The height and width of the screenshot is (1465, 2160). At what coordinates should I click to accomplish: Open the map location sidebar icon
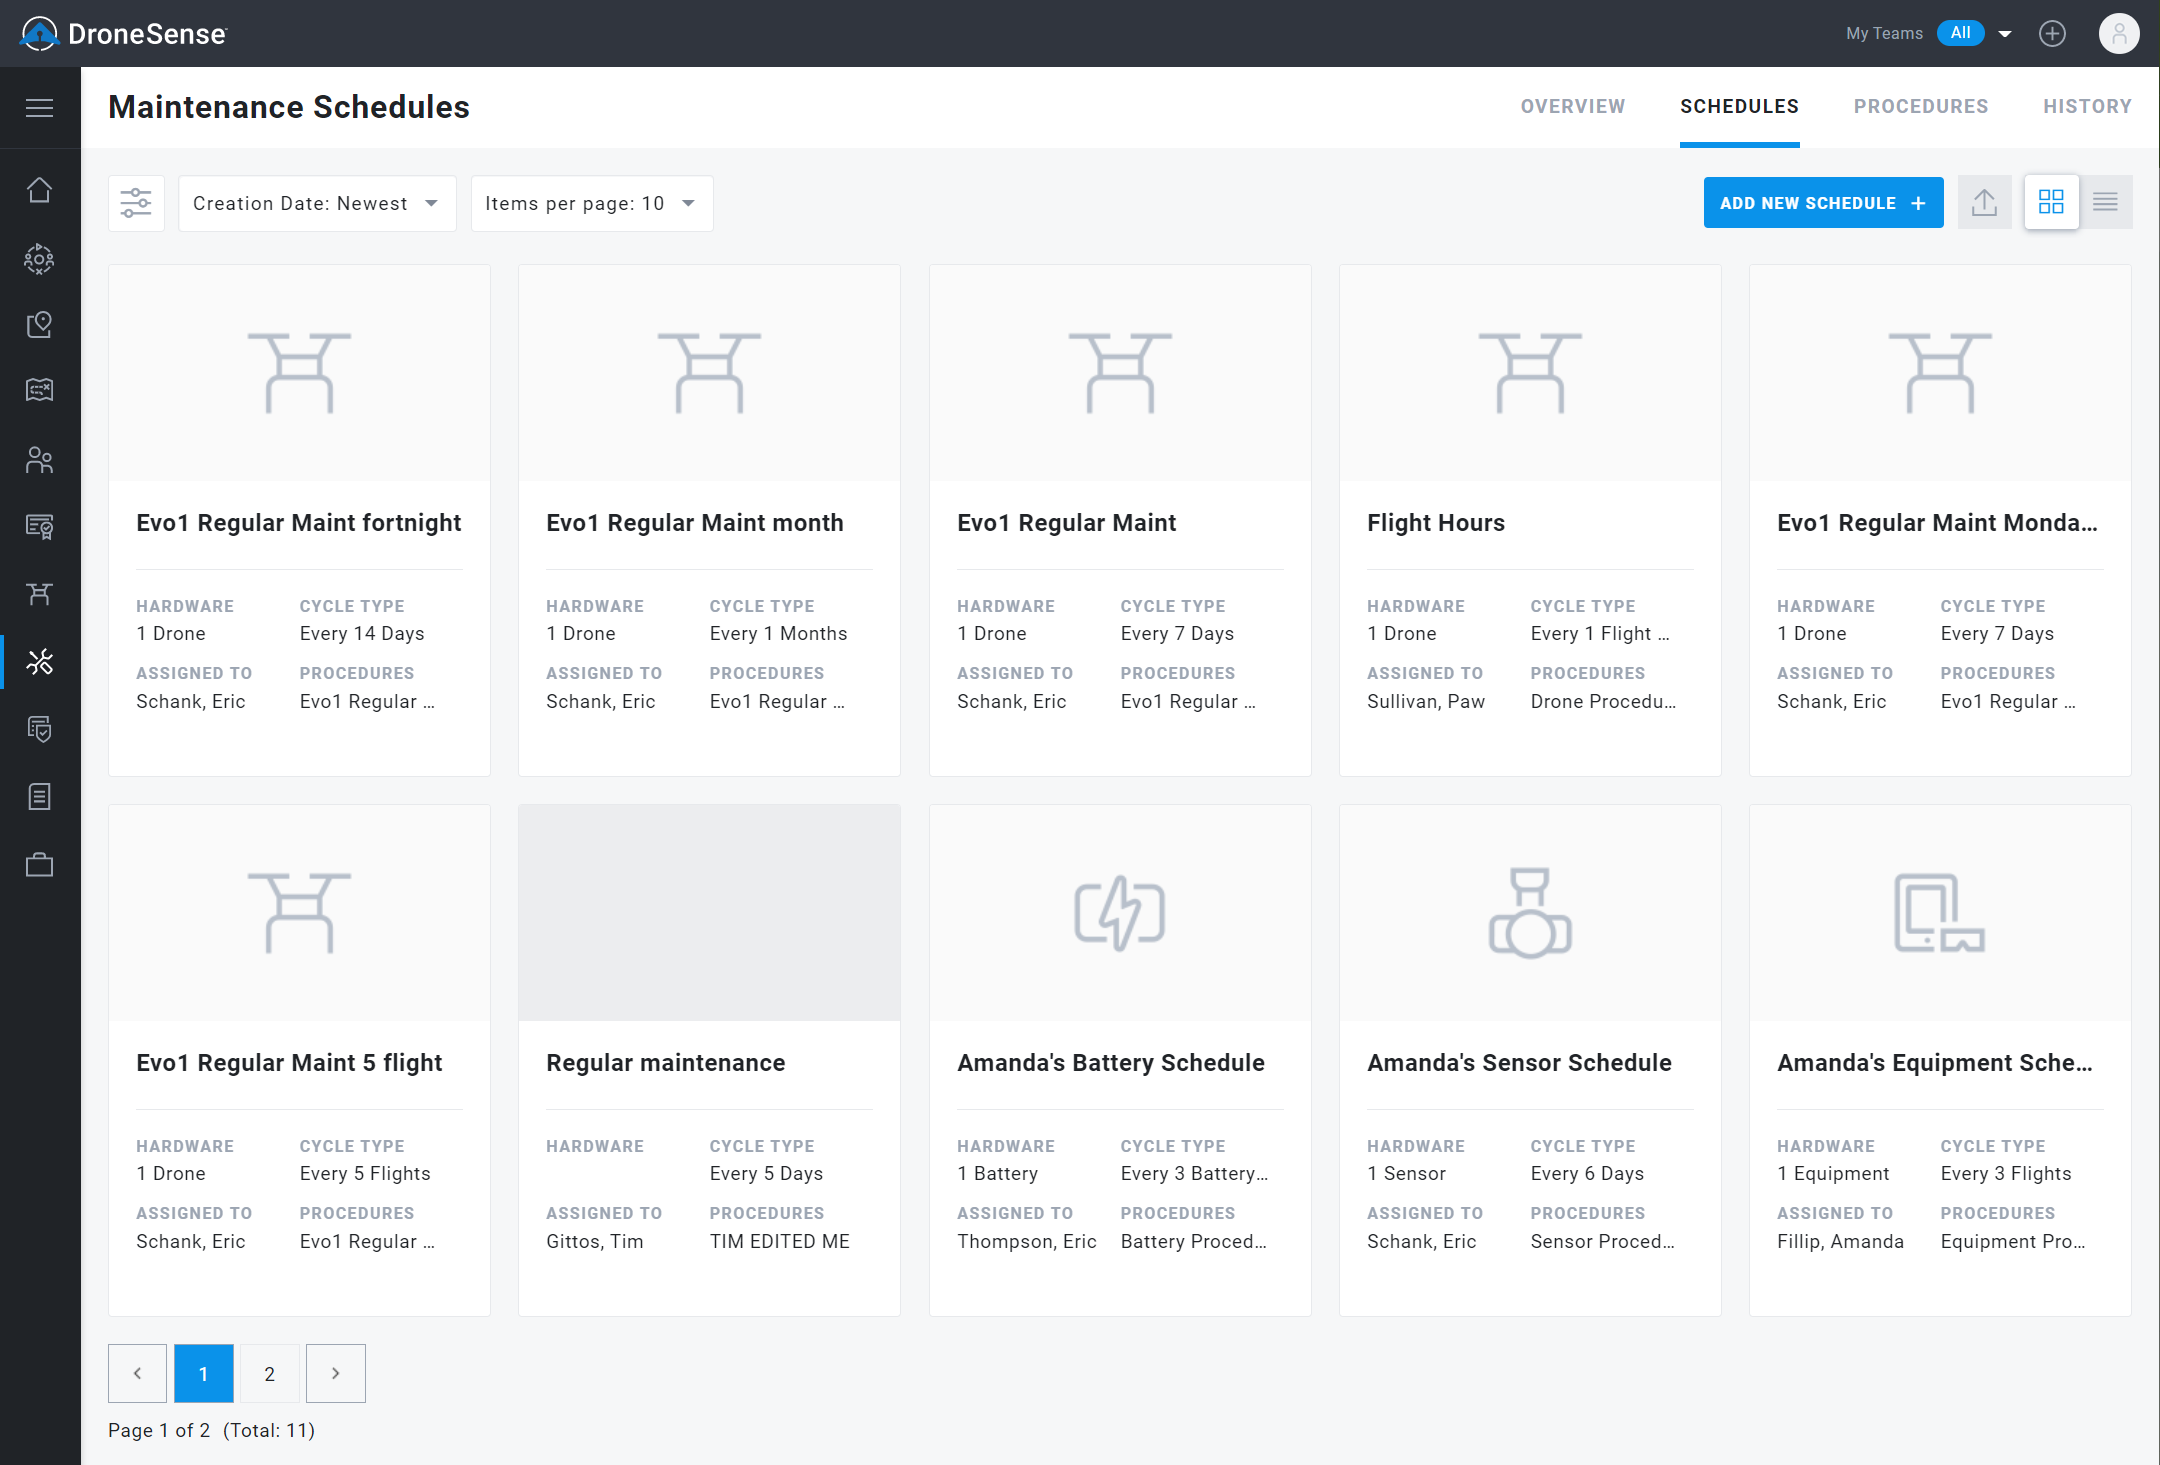[x=40, y=324]
